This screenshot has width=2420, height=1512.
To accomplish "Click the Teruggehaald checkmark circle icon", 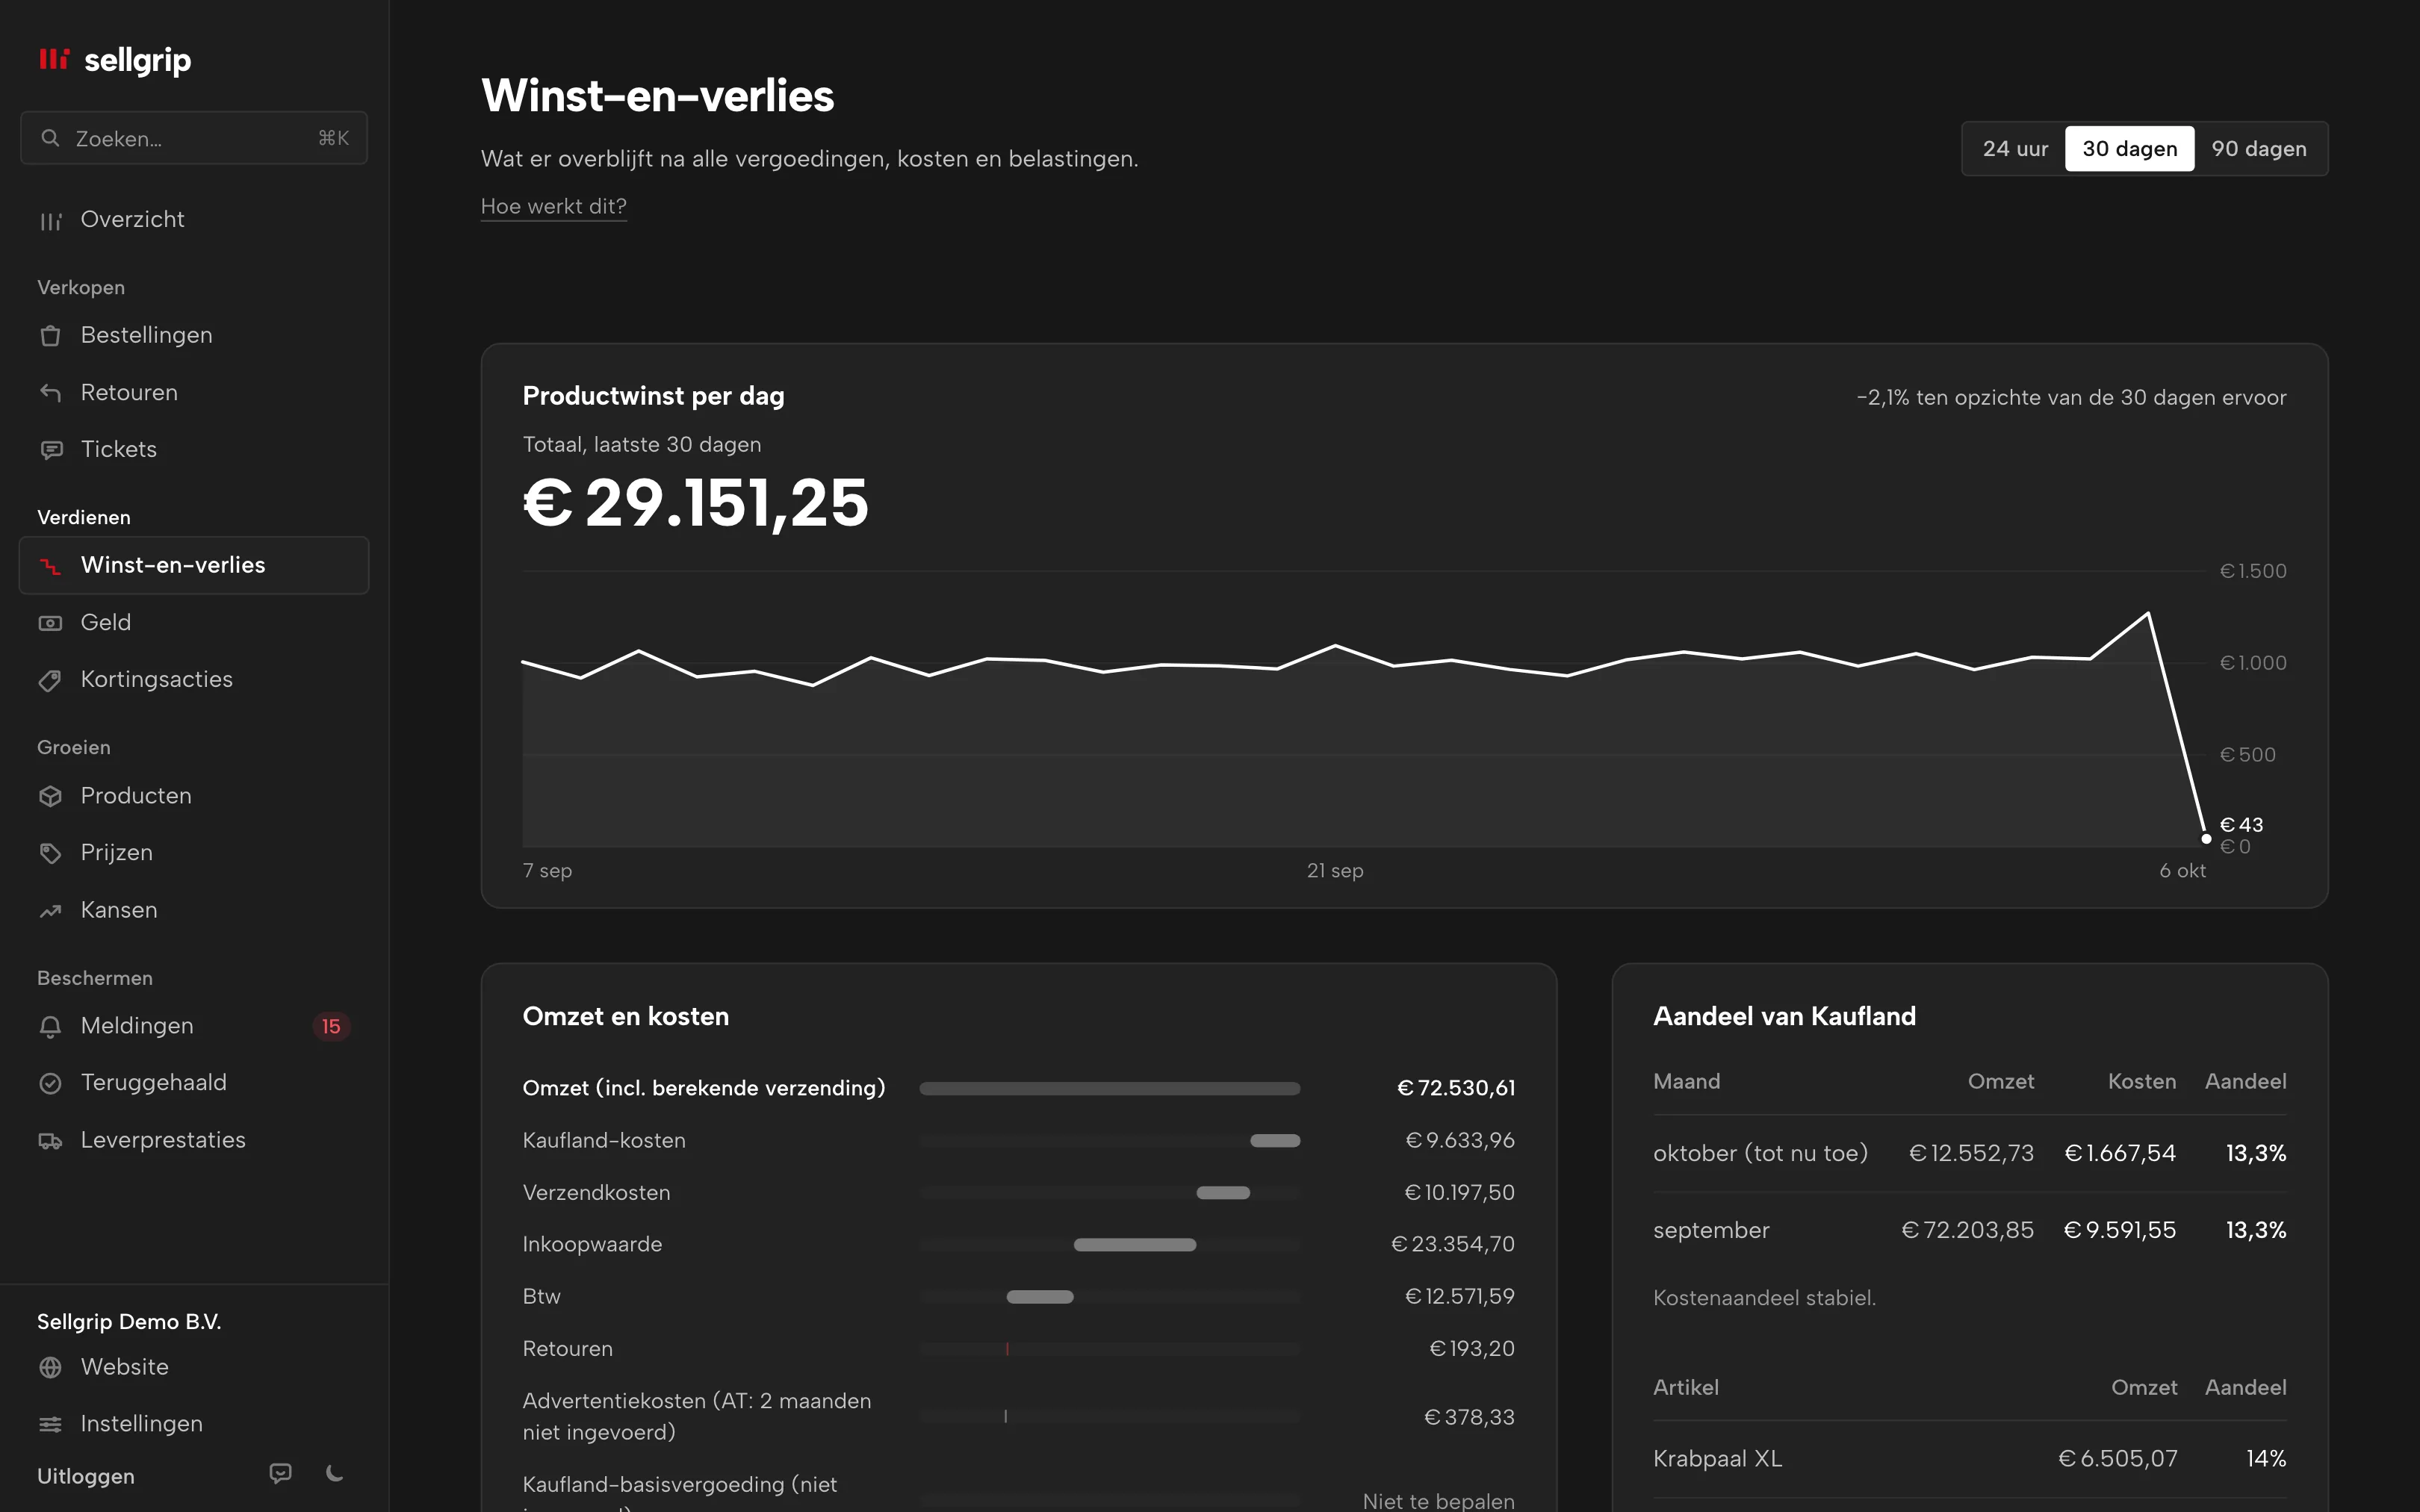I will click(x=51, y=1083).
